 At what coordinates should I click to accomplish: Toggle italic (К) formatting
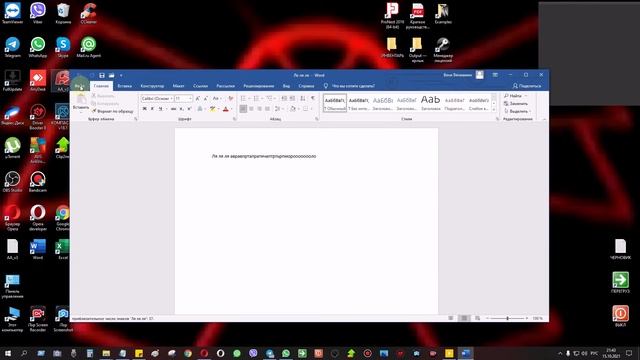coord(152,109)
